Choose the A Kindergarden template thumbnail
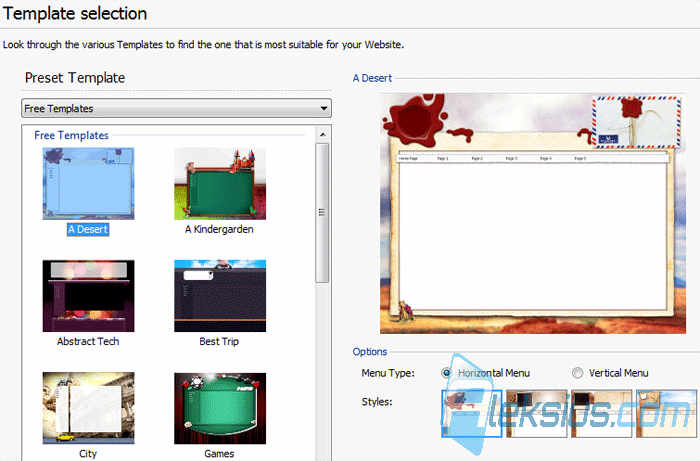Viewport: 700px width, 461px height. (x=220, y=183)
